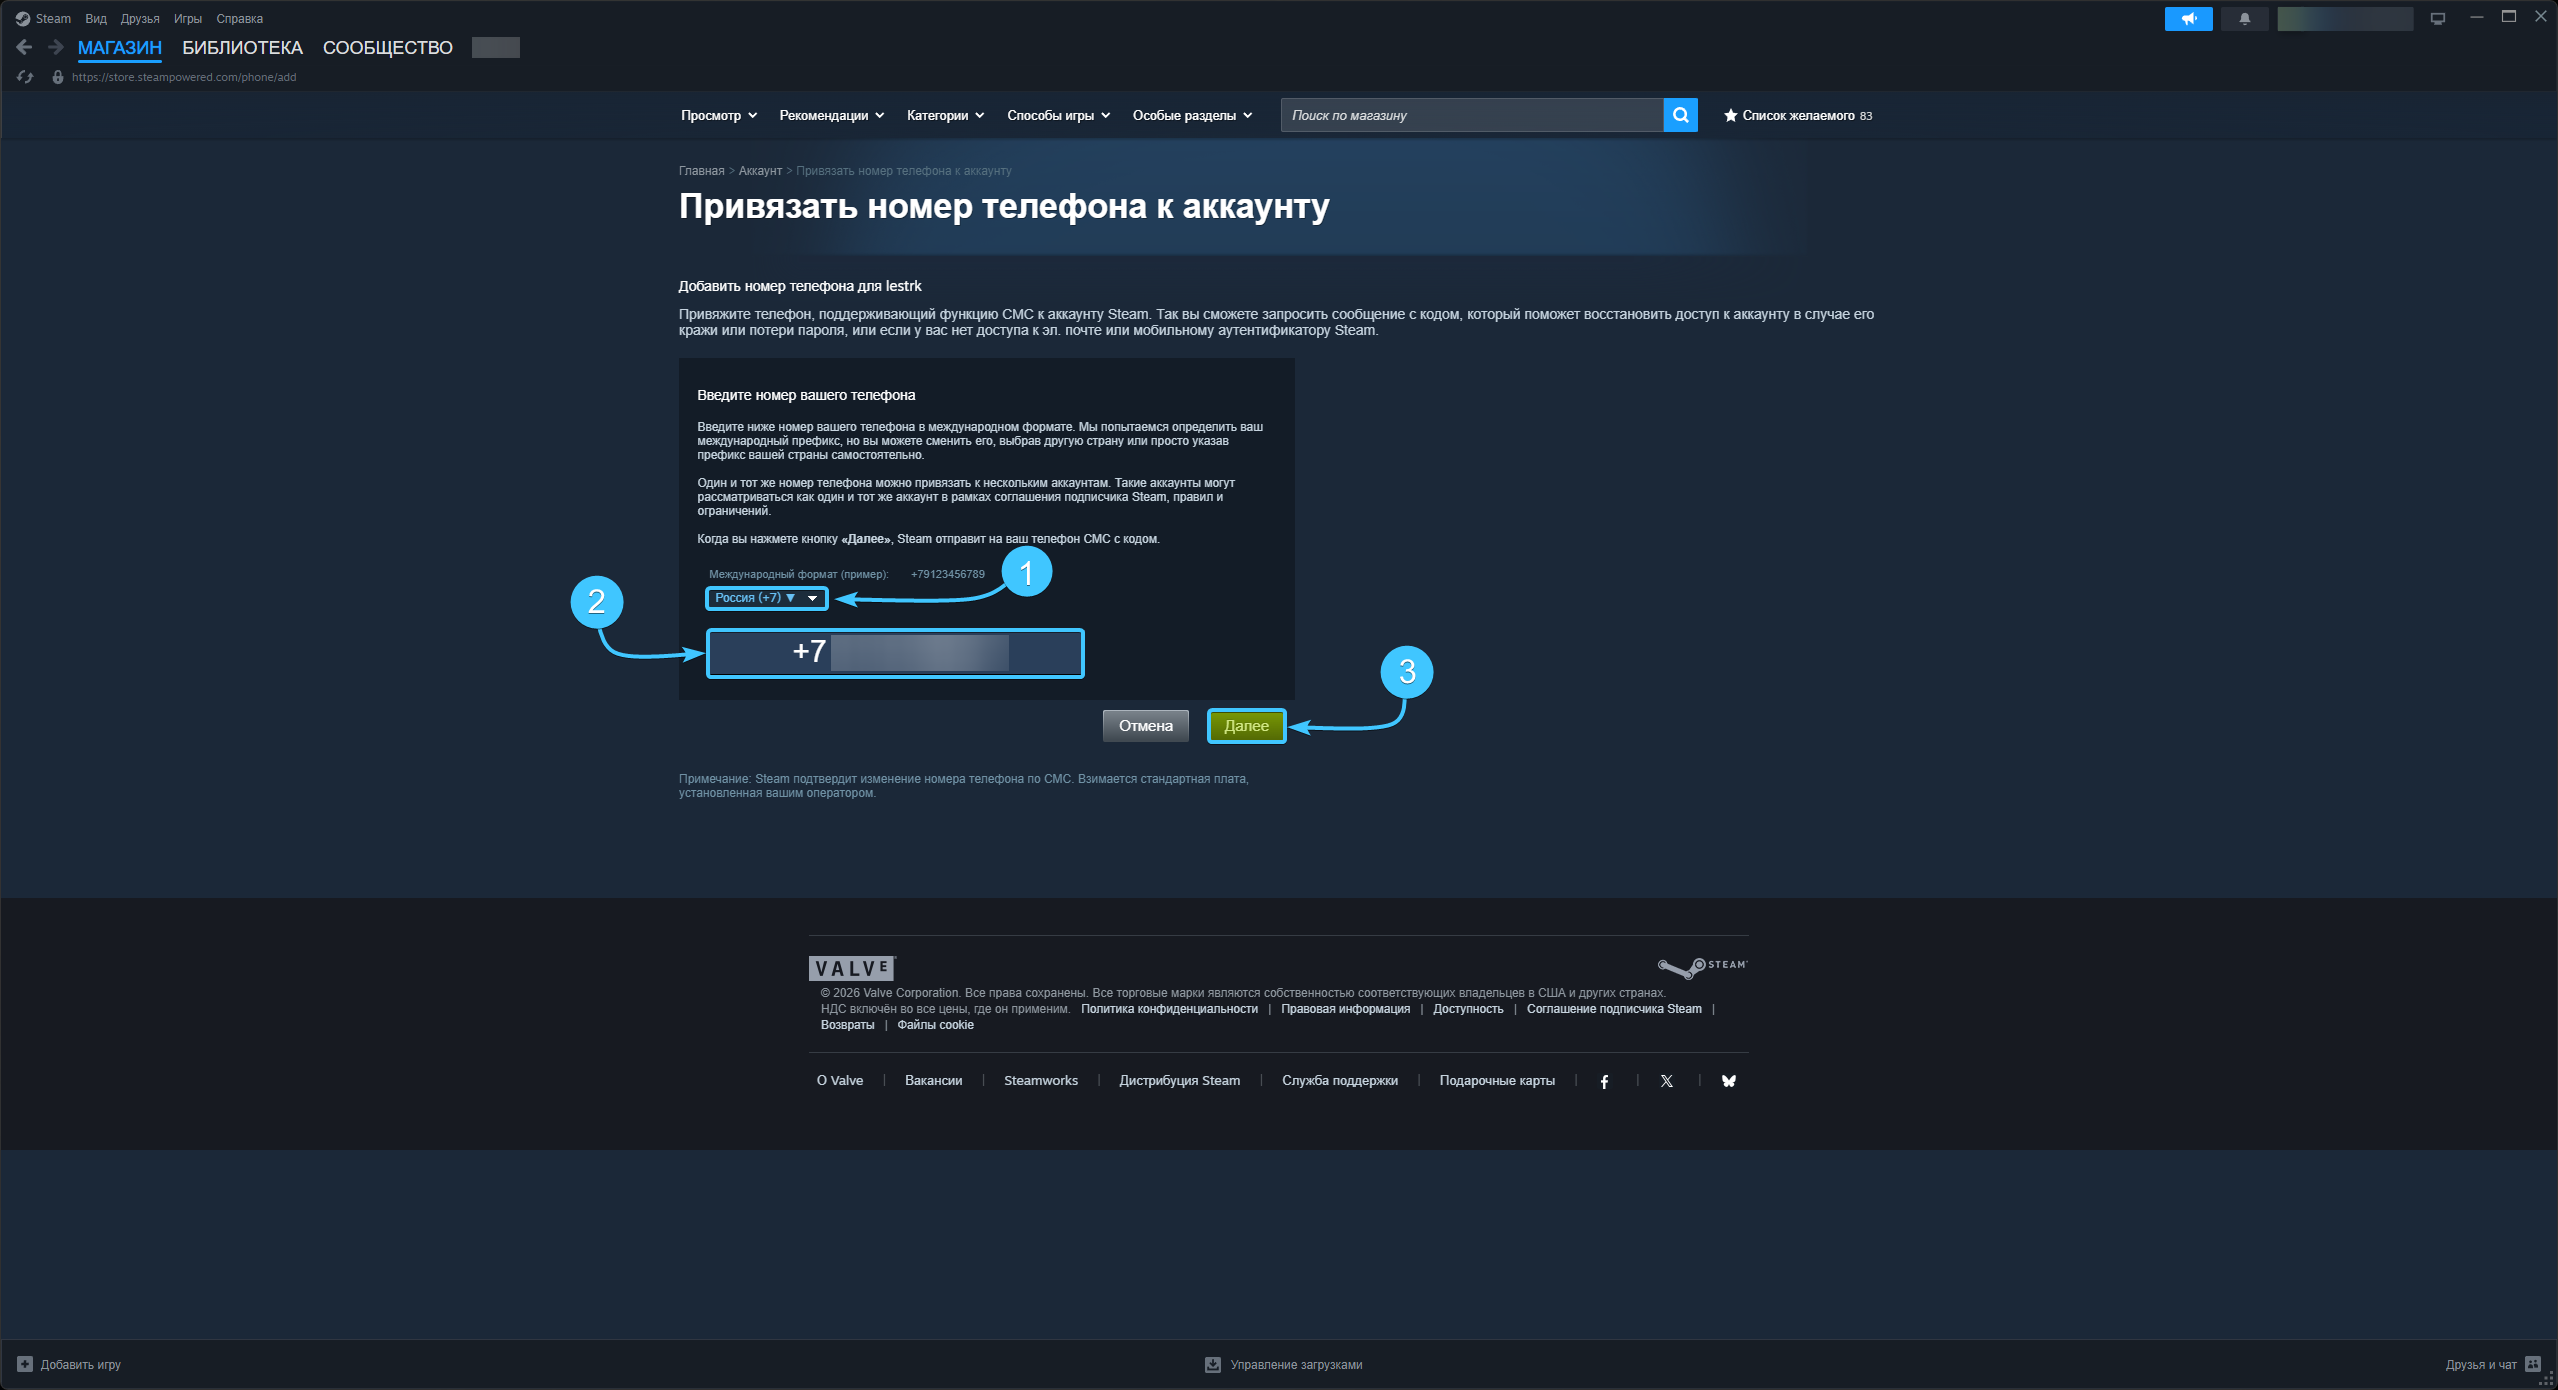
Task: Open the Россия (+7) country dropdown
Action: (x=766, y=598)
